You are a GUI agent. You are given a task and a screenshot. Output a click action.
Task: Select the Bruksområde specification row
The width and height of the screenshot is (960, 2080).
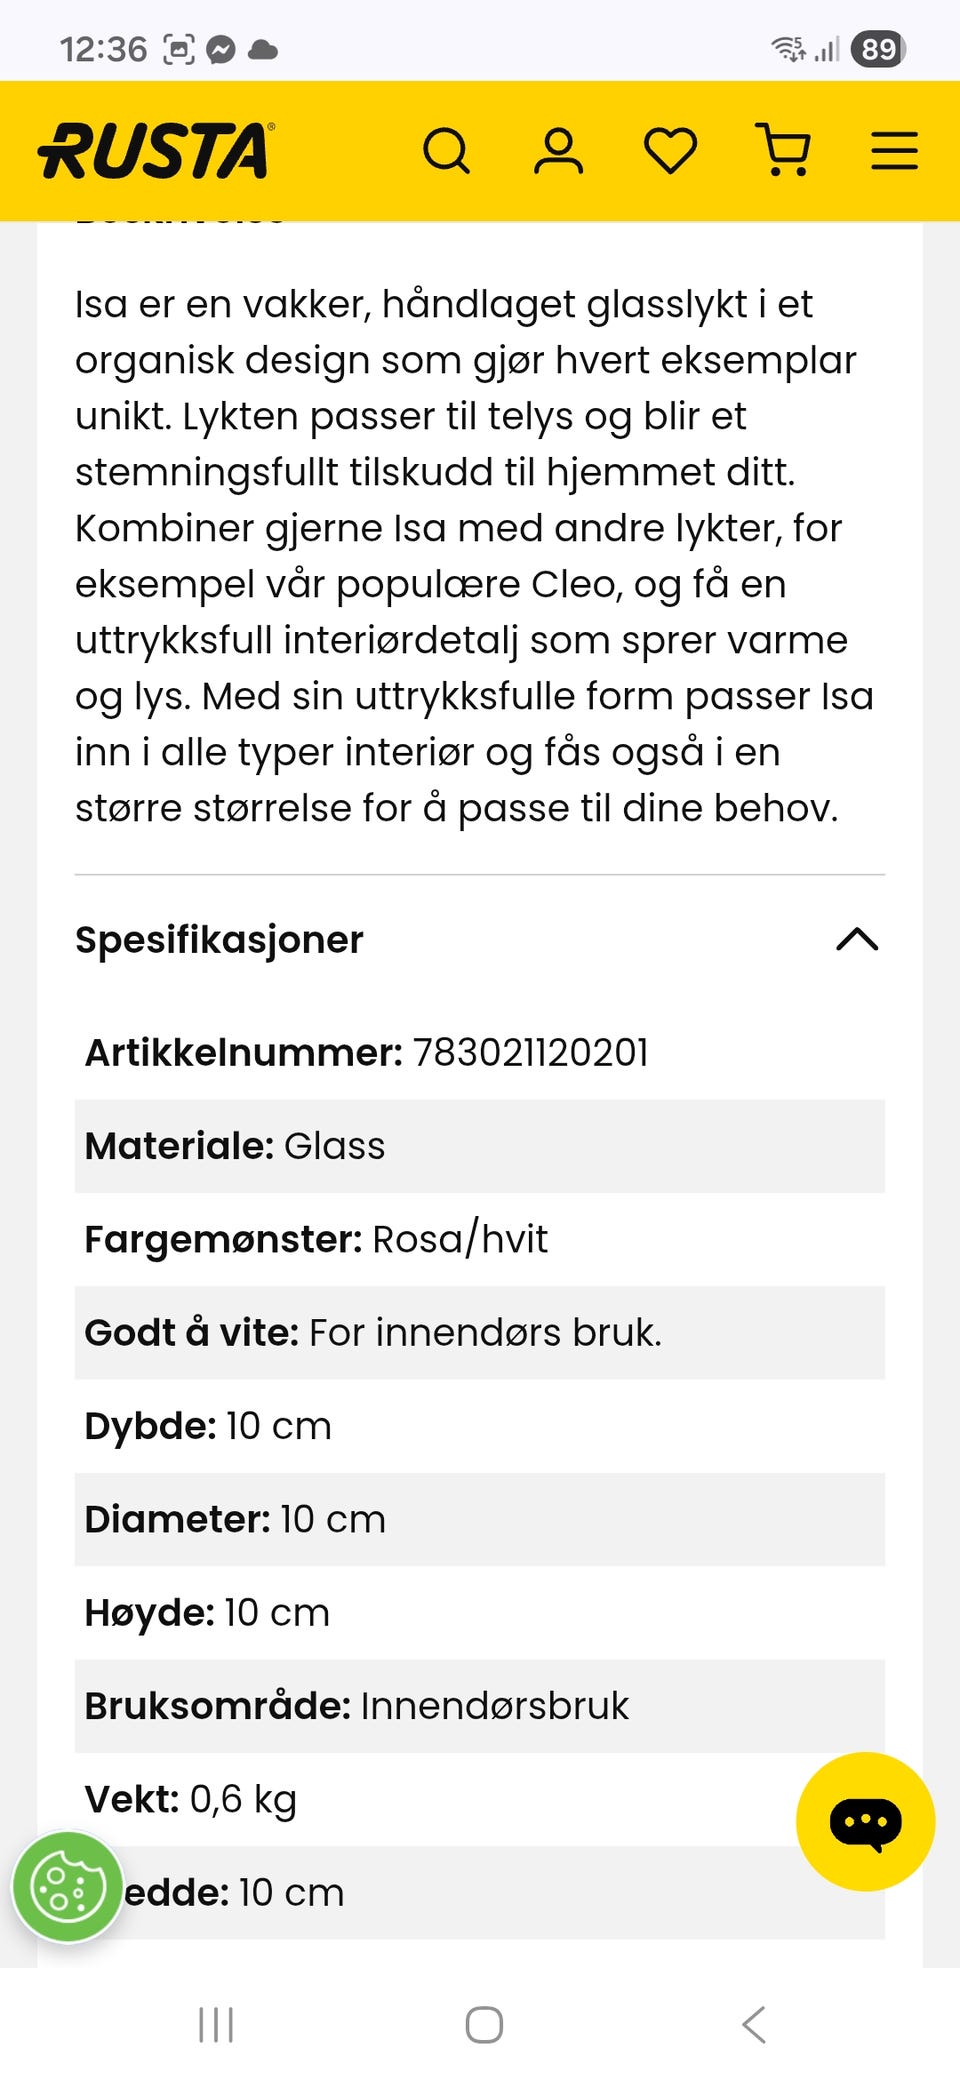click(480, 1706)
